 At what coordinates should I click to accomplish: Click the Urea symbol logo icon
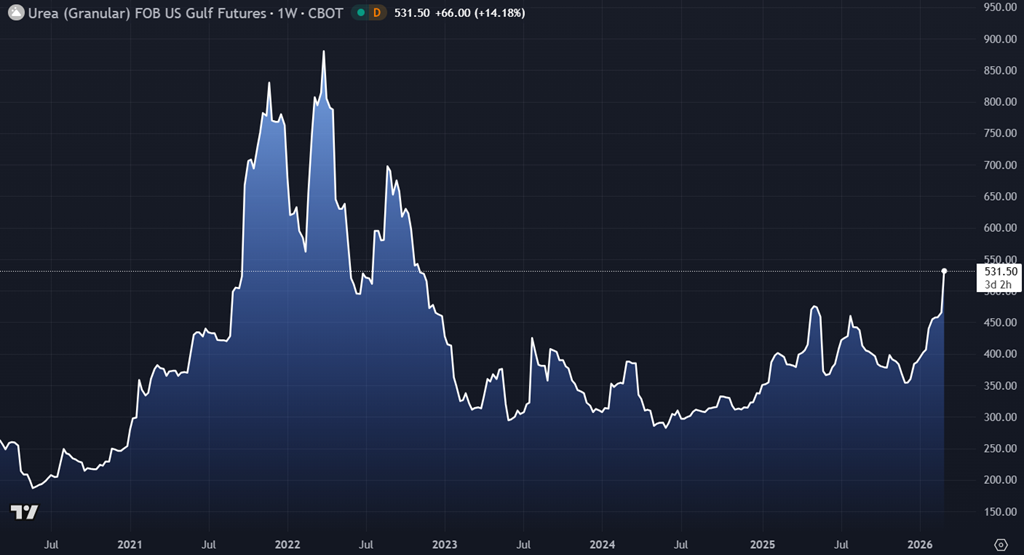tap(15, 13)
